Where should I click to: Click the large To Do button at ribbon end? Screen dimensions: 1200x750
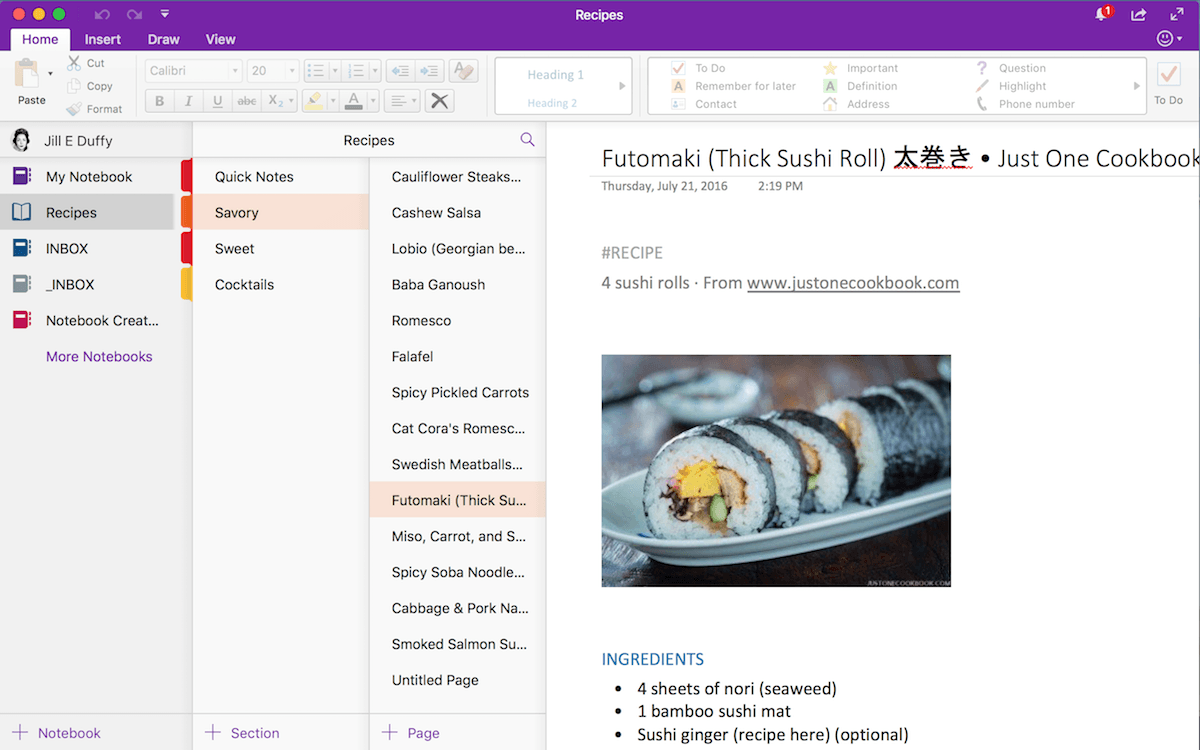click(x=1168, y=83)
